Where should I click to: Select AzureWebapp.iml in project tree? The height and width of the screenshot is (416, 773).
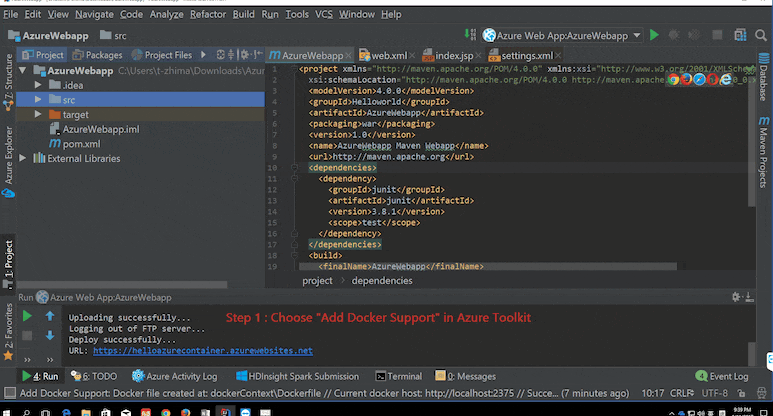tap(95, 129)
